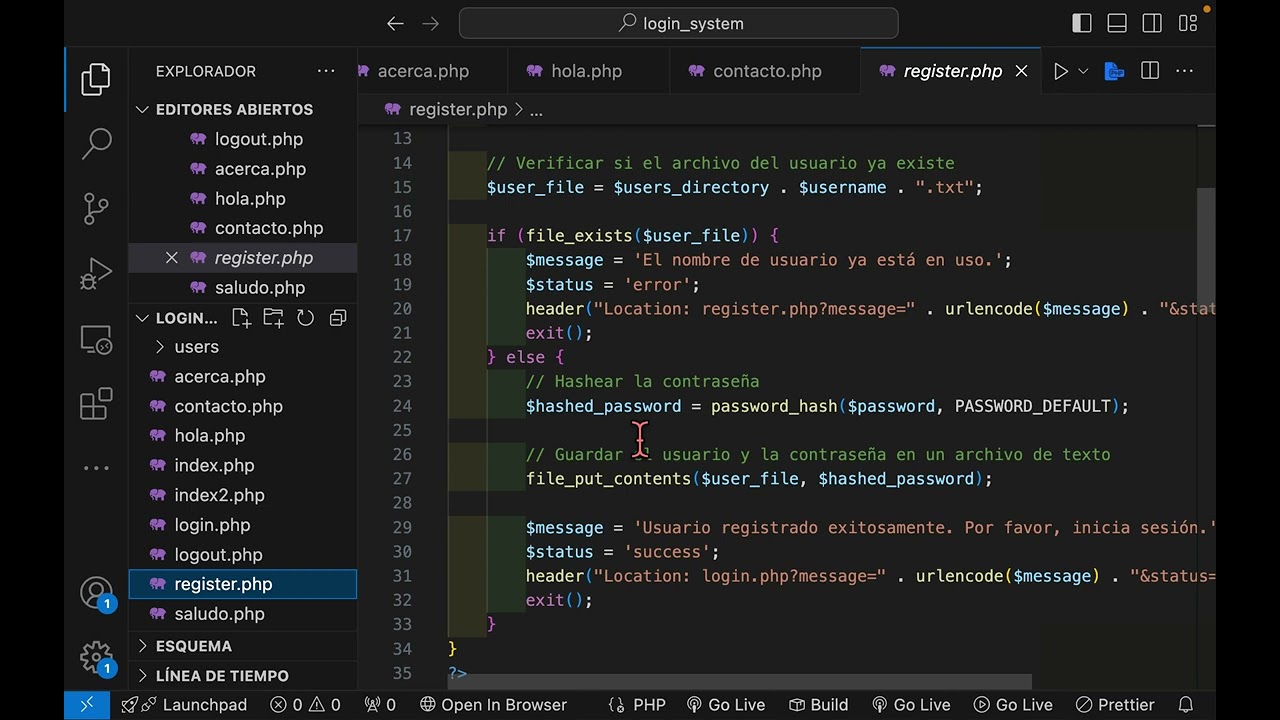Click Prettier in the status bar

pyautogui.click(x=1113, y=705)
